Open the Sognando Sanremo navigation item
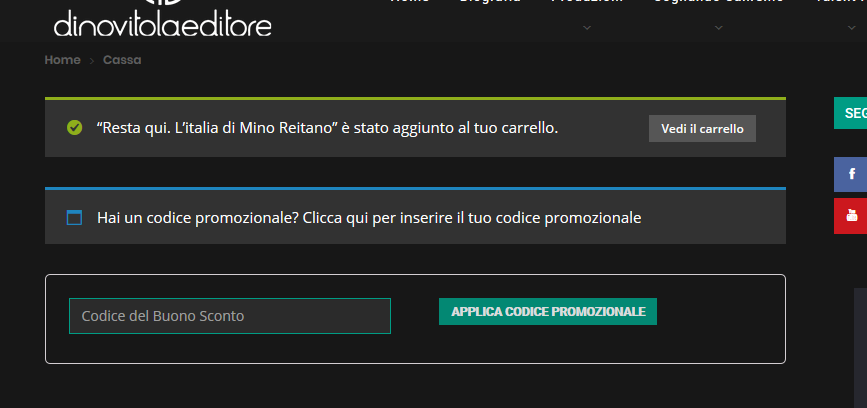 tap(718, 2)
